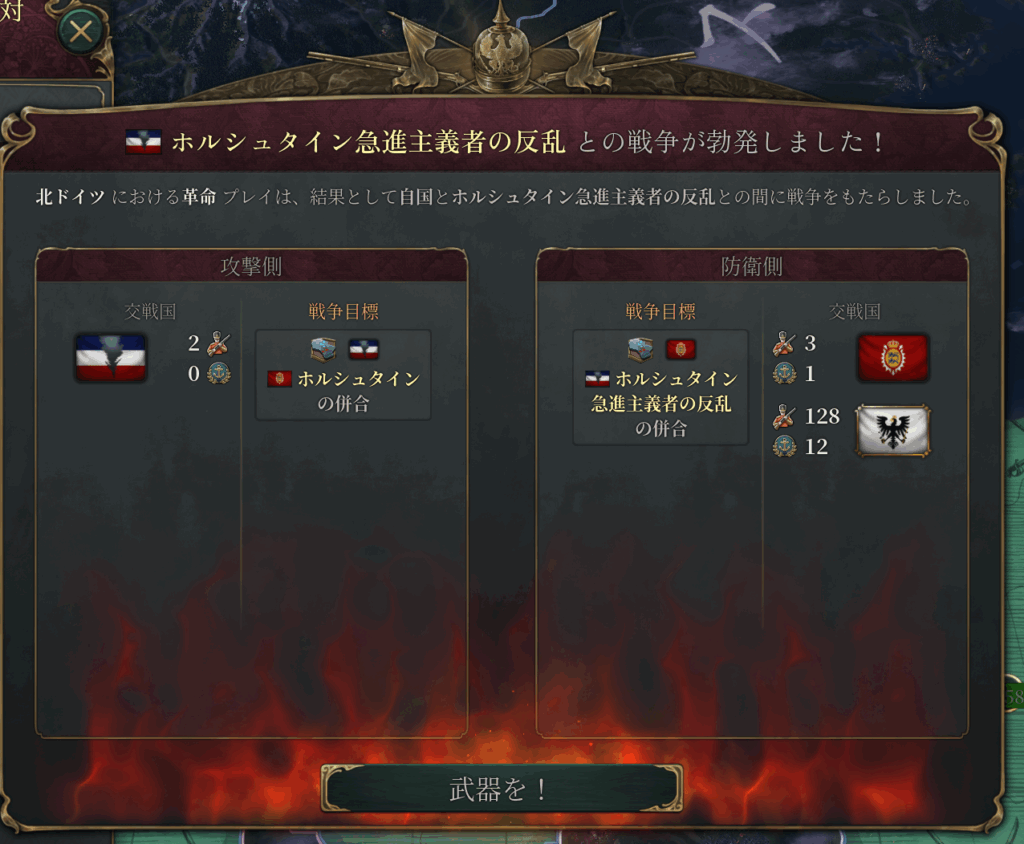Click the ホルシュタイン急進主義者の反乱 title name
Screen dimensions: 1024x844
point(368,142)
